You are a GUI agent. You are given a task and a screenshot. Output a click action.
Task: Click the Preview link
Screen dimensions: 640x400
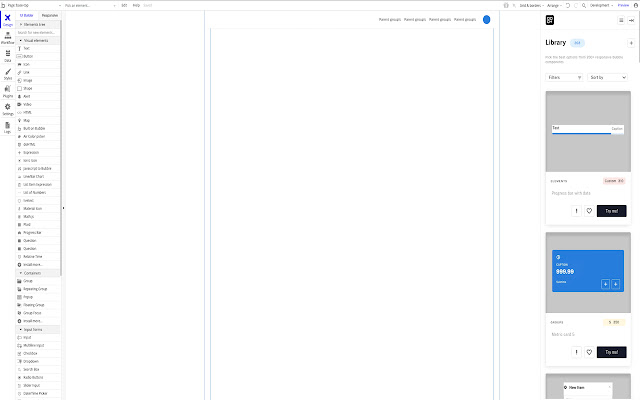click(x=623, y=5)
